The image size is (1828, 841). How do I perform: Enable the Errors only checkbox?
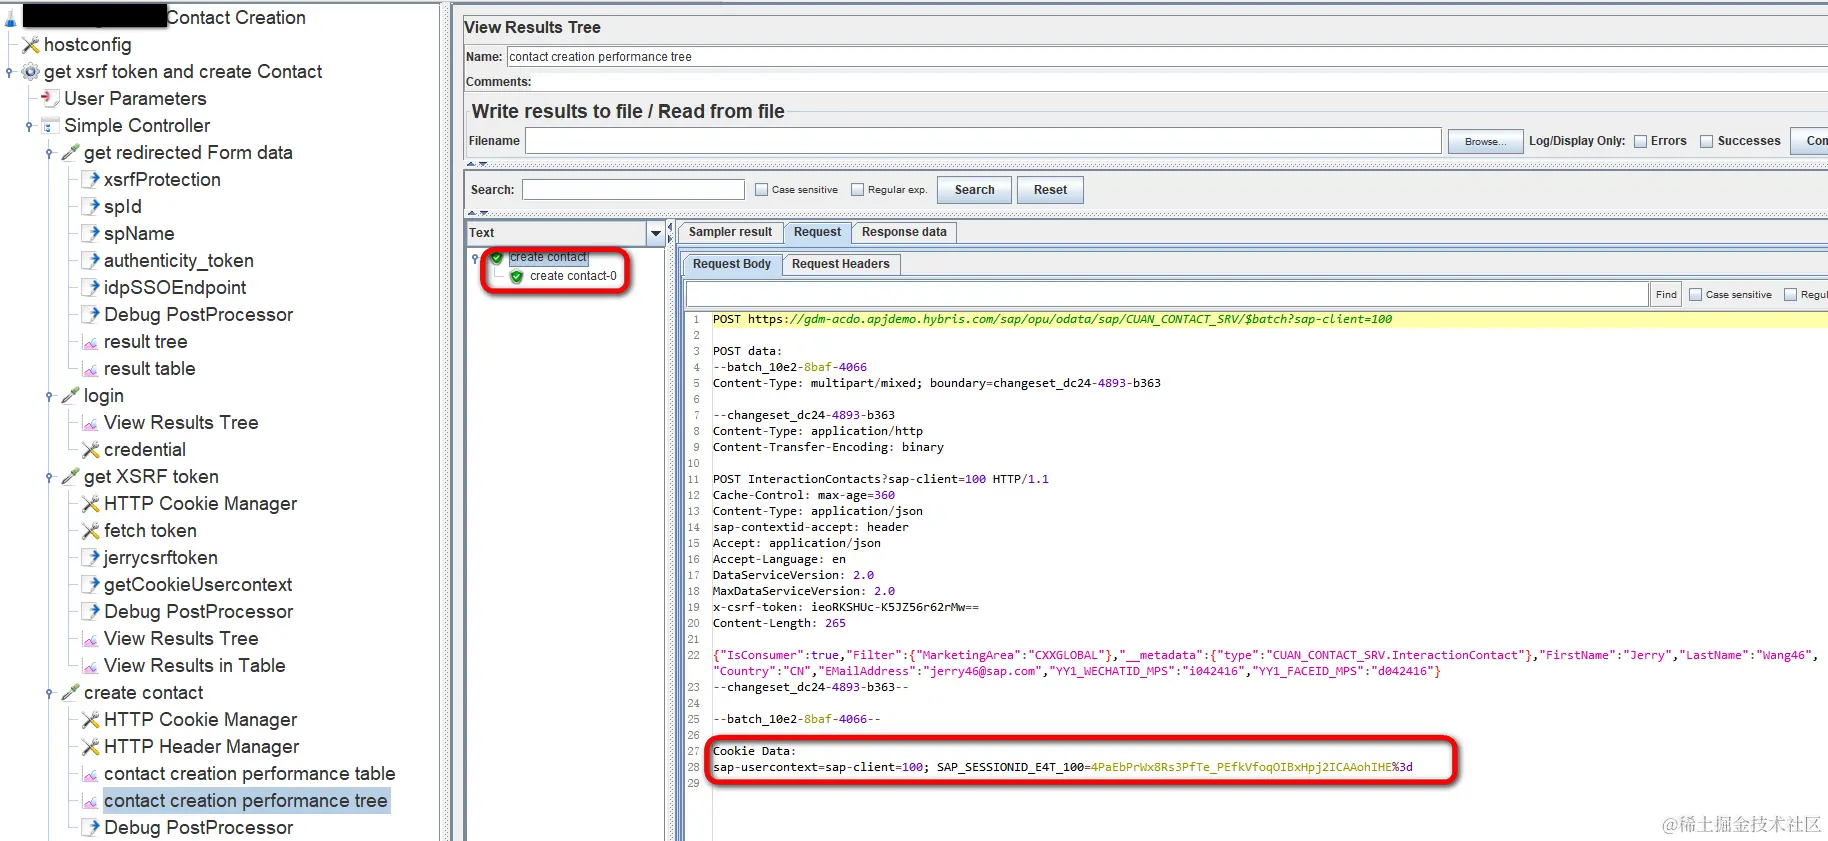(1640, 141)
